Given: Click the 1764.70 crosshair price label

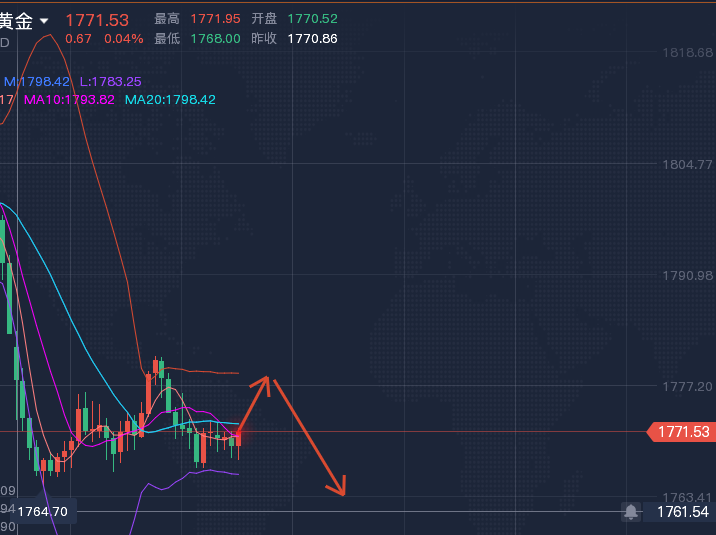Looking at the screenshot, I should [42, 511].
